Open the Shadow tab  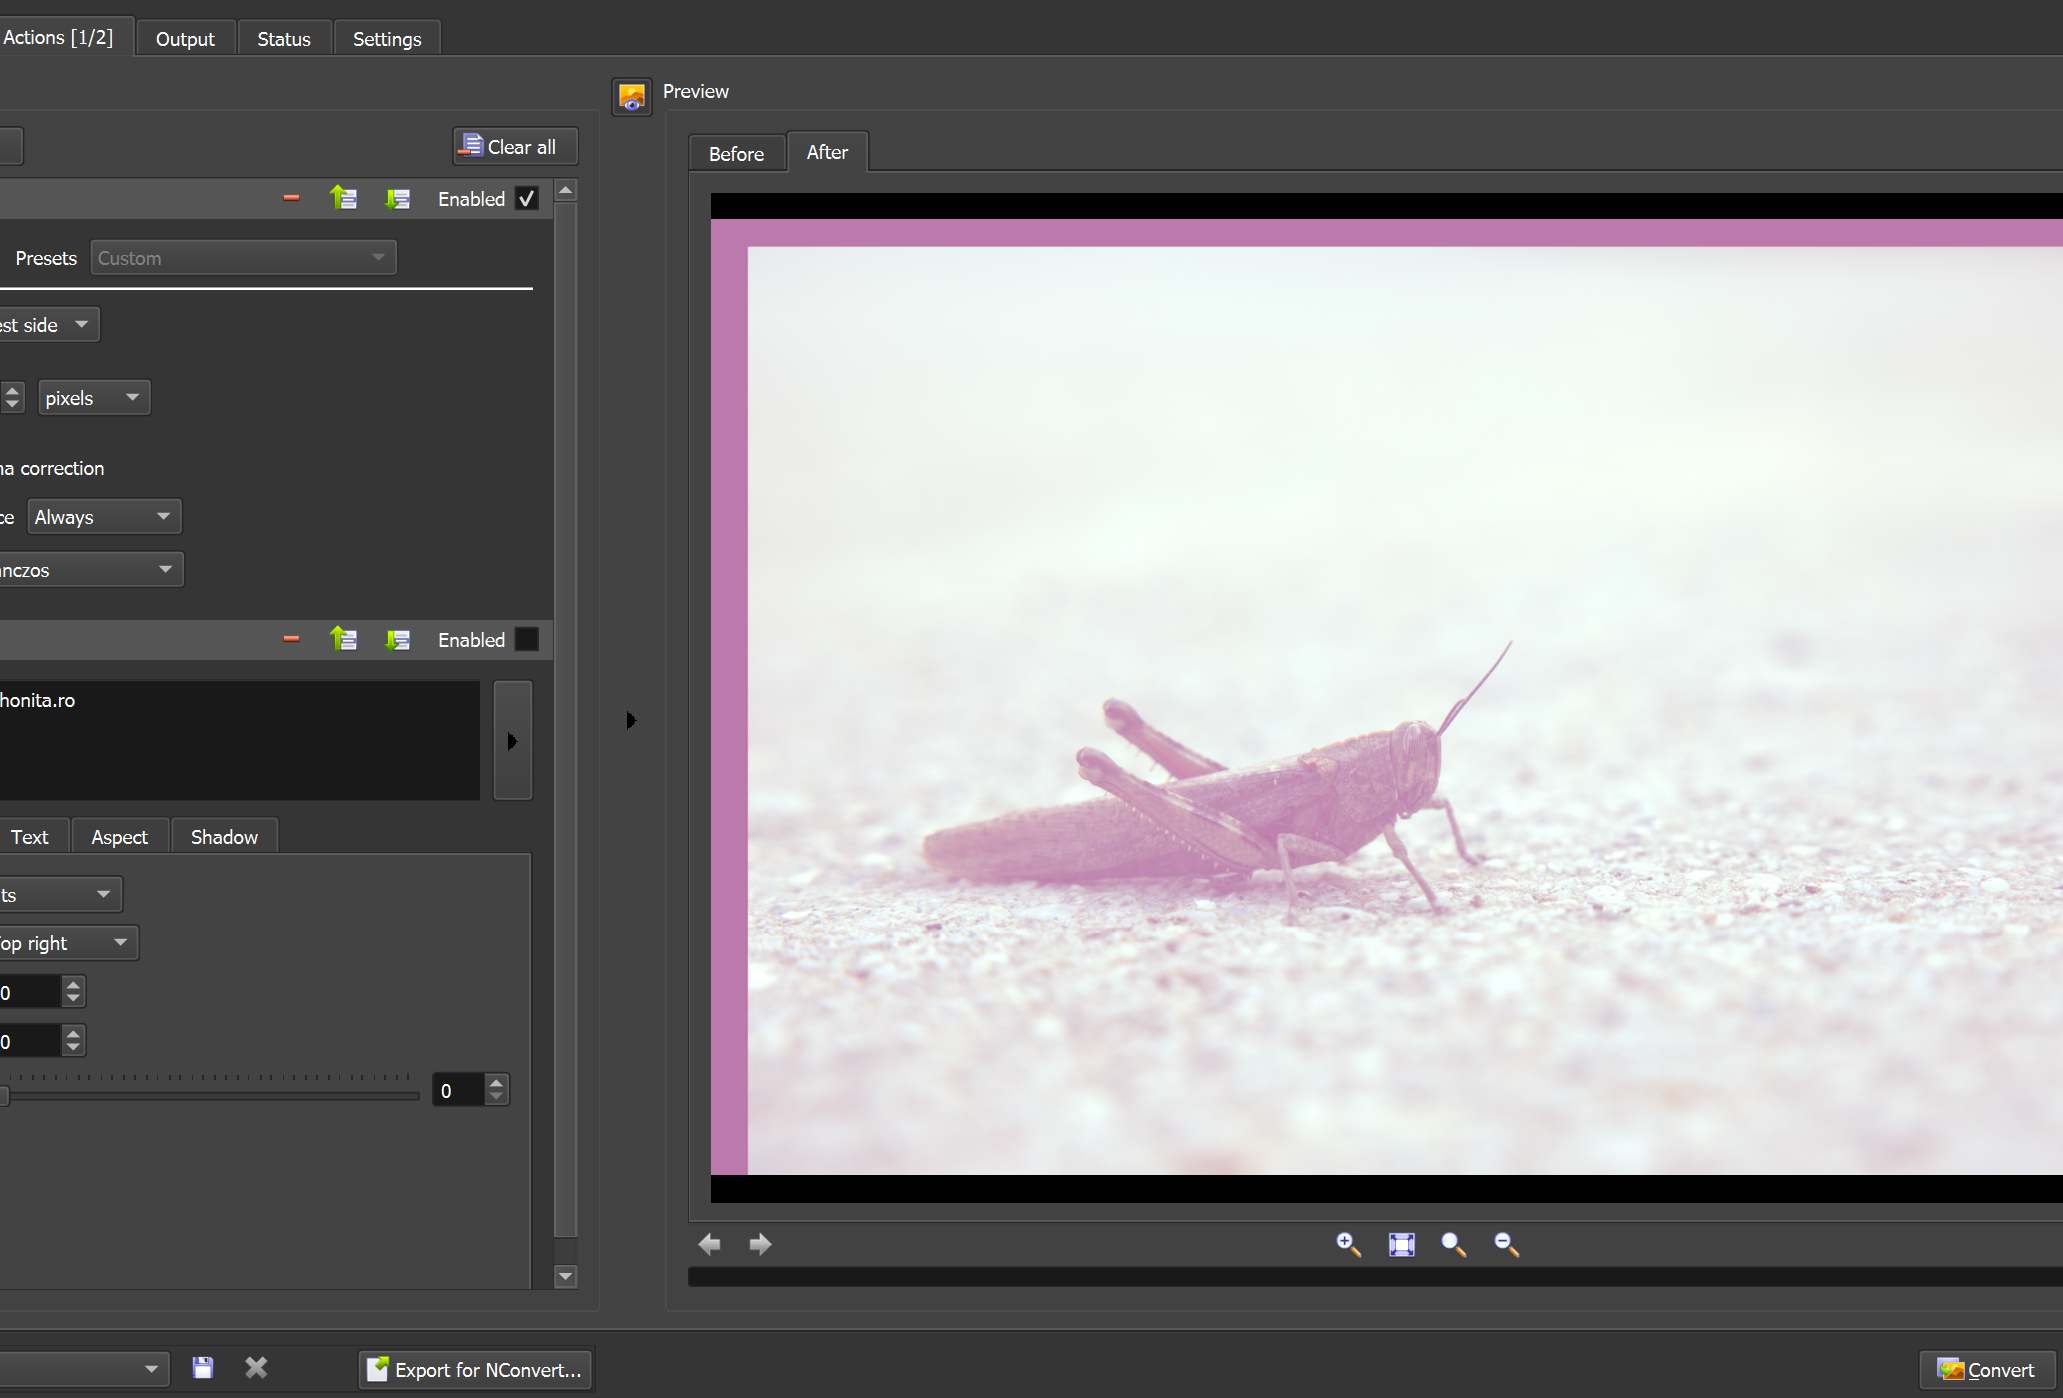(224, 837)
